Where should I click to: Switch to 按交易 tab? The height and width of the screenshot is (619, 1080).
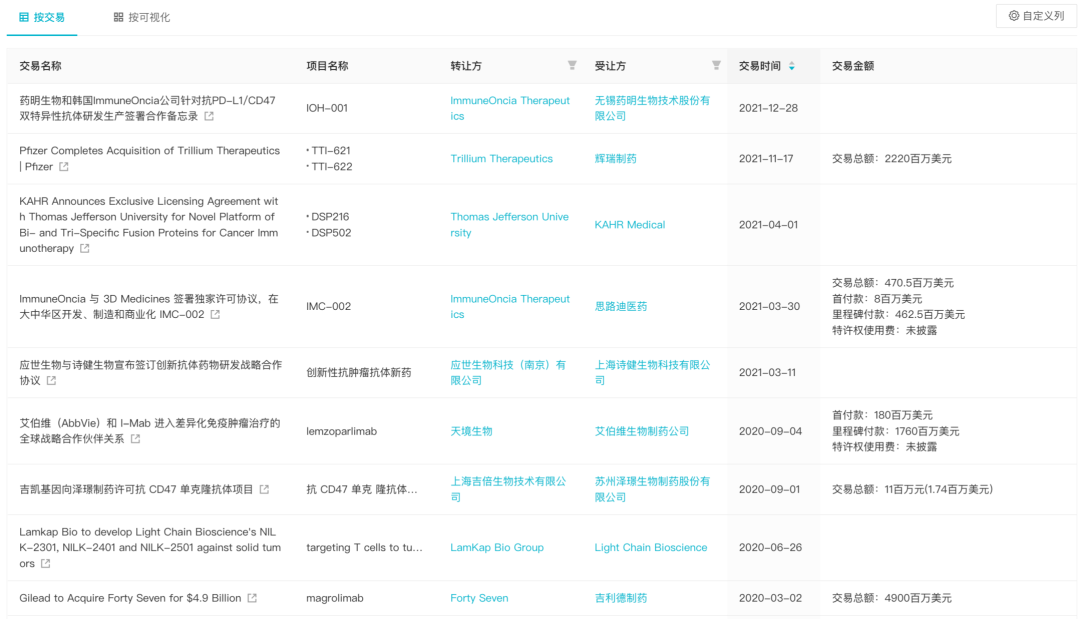tap(42, 17)
